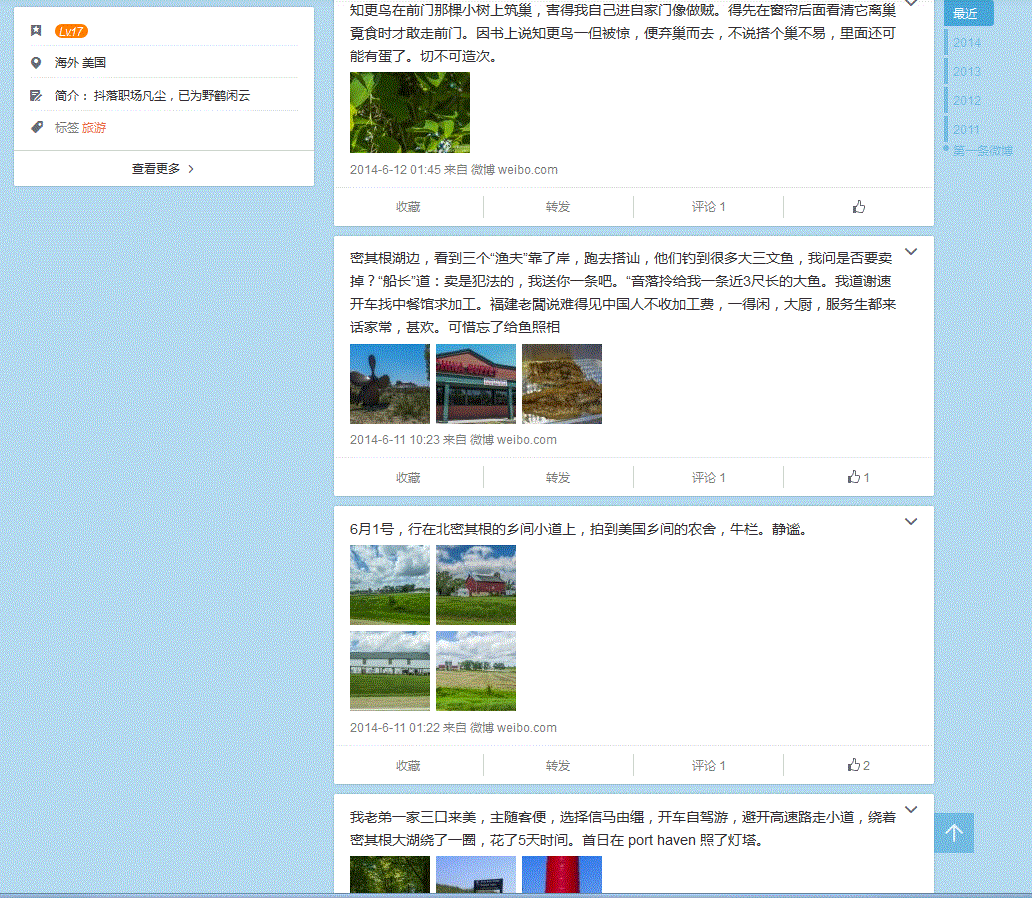Click the location pin icon
The height and width of the screenshot is (898, 1032).
(37, 63)
